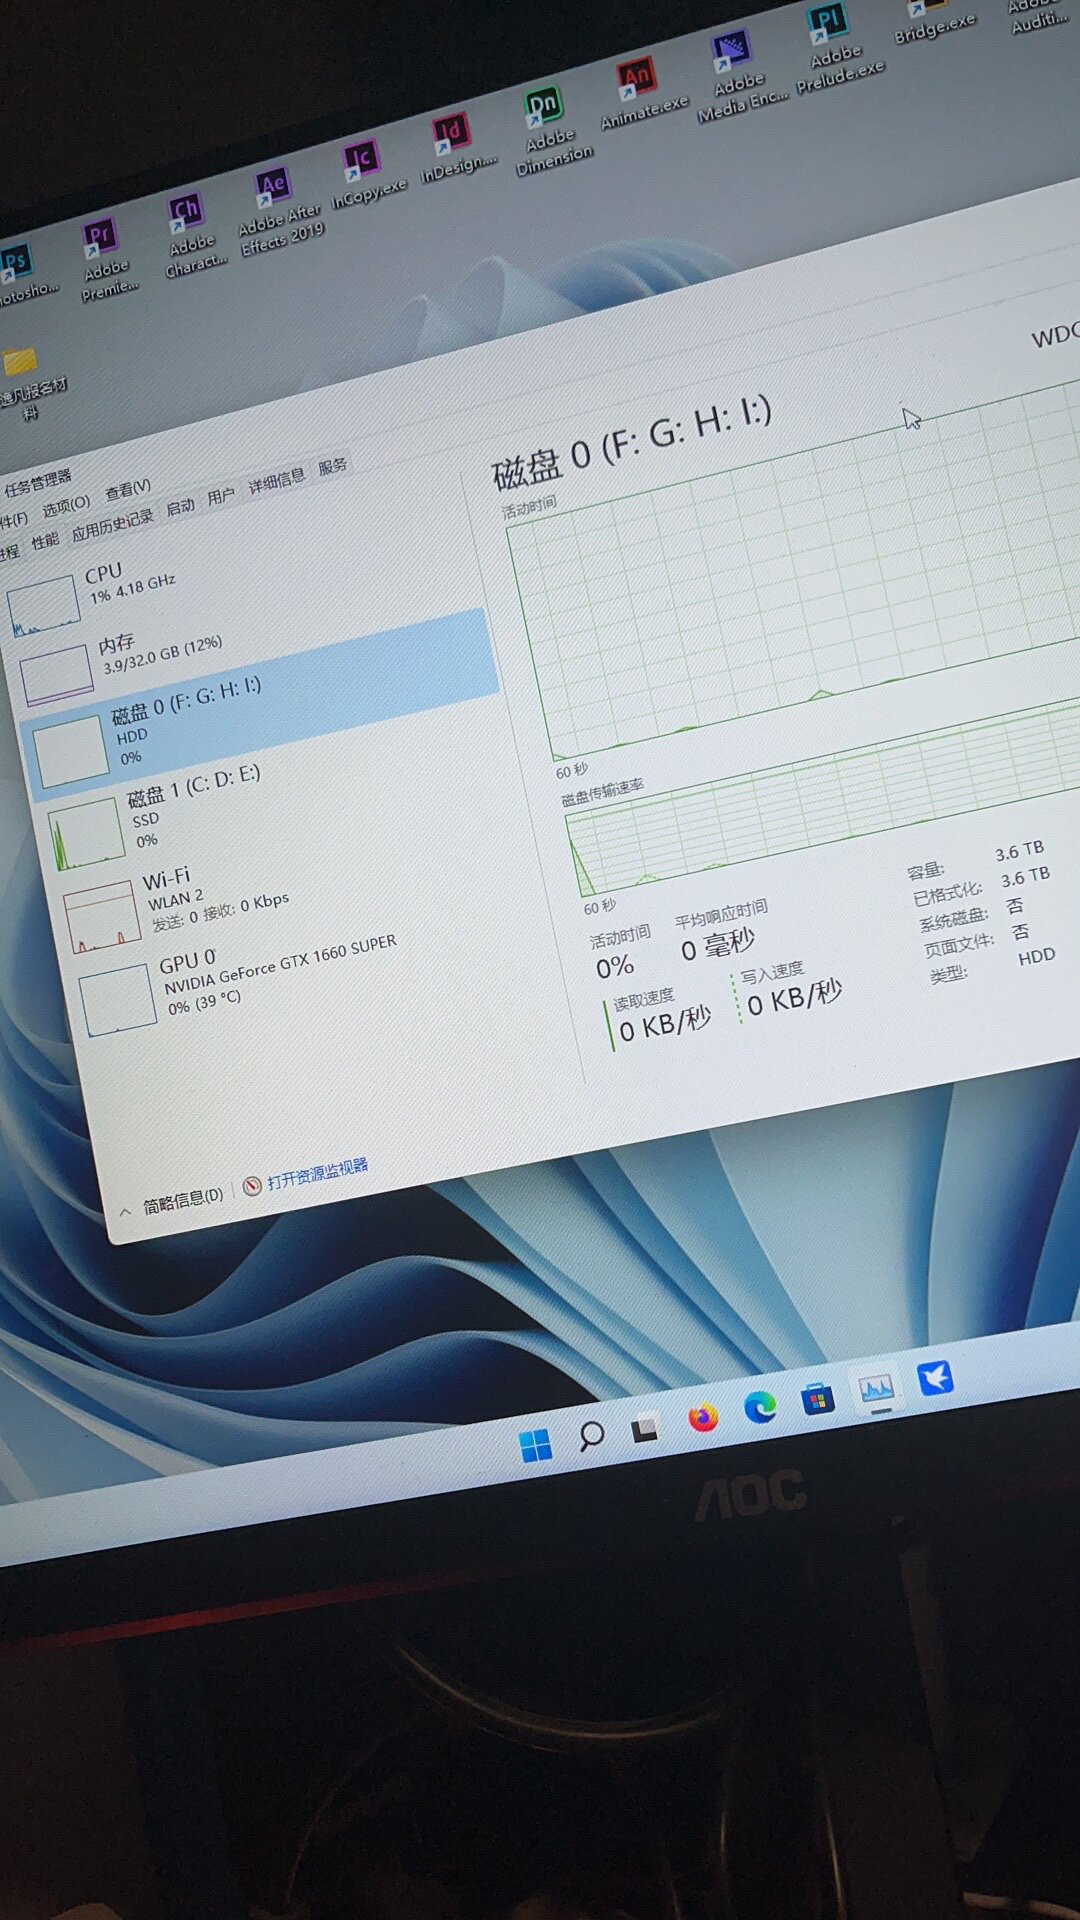Select the Adobe Dimension desktop icon
The width and height of the screenshot is (1080, 1920).
(x=549, y=131)
